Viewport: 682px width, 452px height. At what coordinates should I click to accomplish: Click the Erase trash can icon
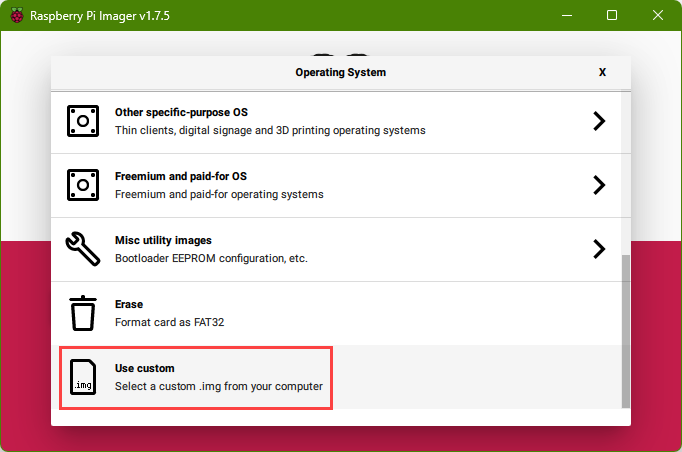83,313
